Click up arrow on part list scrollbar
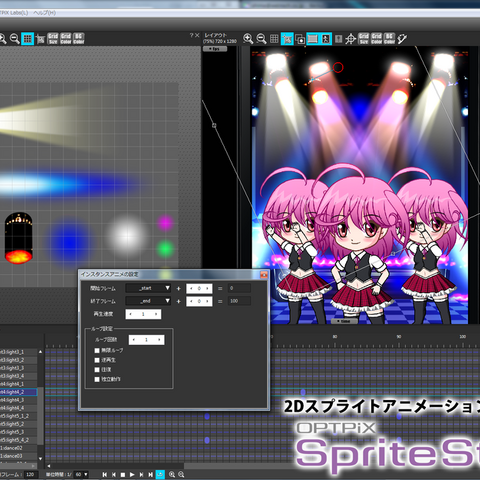Image resolution: width=480 pixels, height=480 pixels. pyautogui.click(x=40, y=352)
